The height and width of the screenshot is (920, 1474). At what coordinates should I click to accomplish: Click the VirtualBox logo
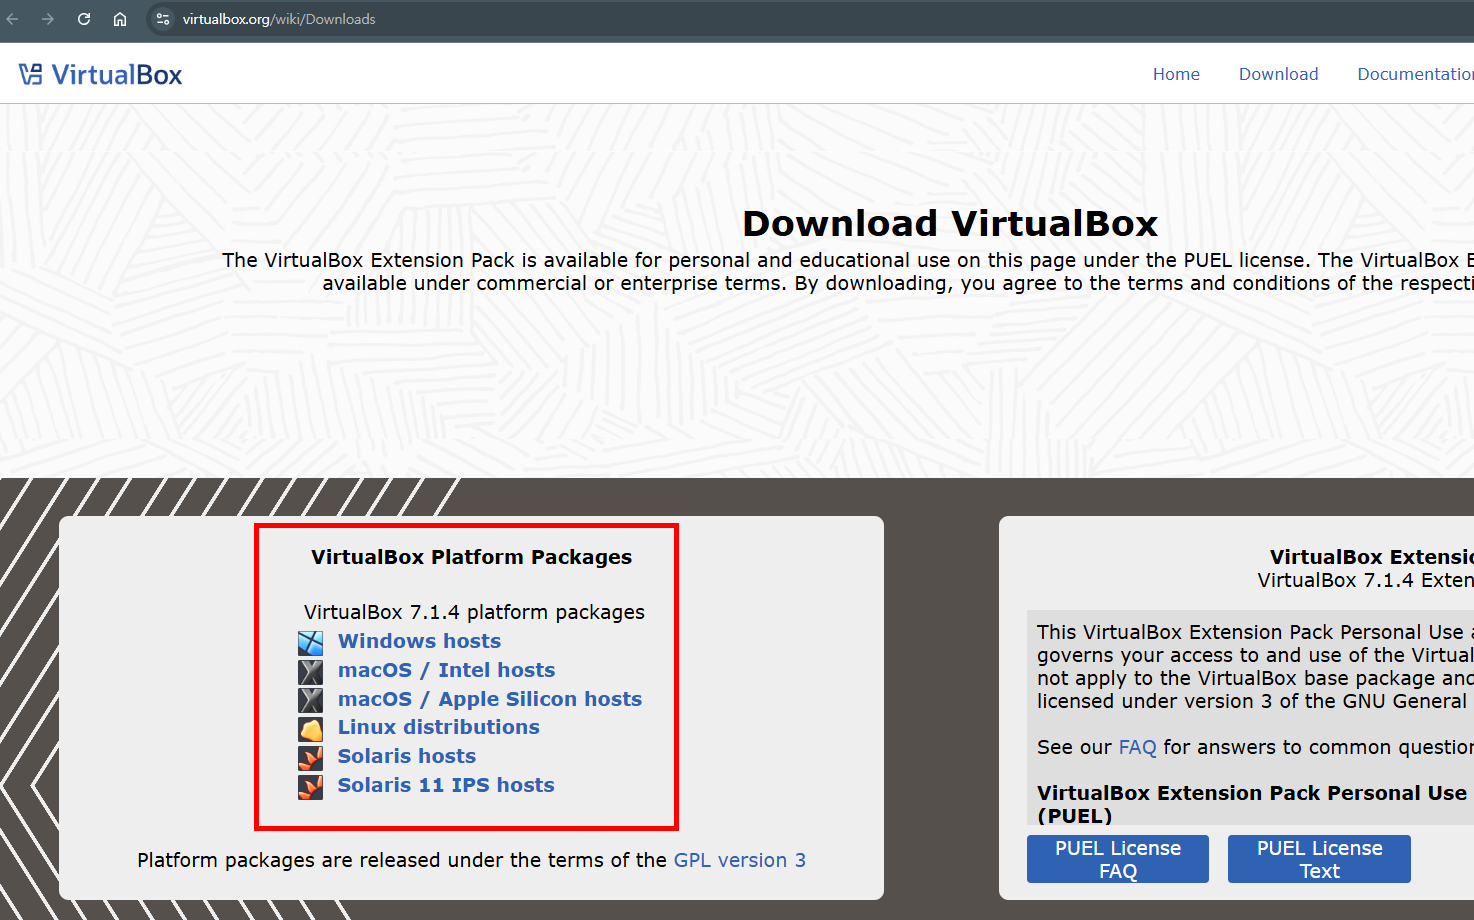100,75
